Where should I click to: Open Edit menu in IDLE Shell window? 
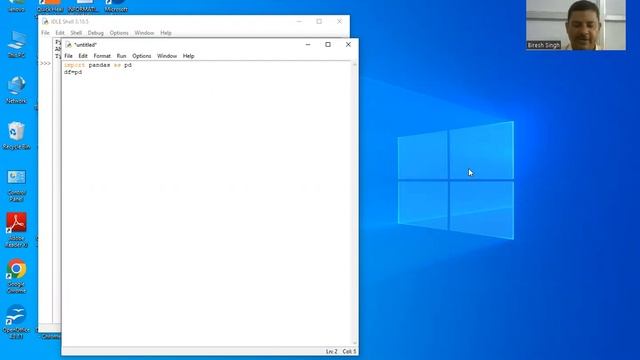coord(60,33)
